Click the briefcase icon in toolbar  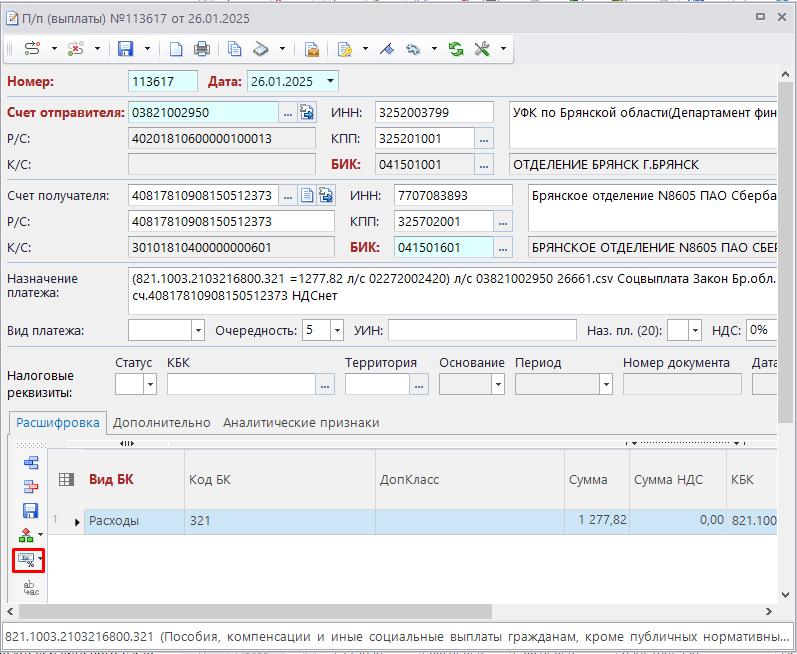click(x=312, y=48)
